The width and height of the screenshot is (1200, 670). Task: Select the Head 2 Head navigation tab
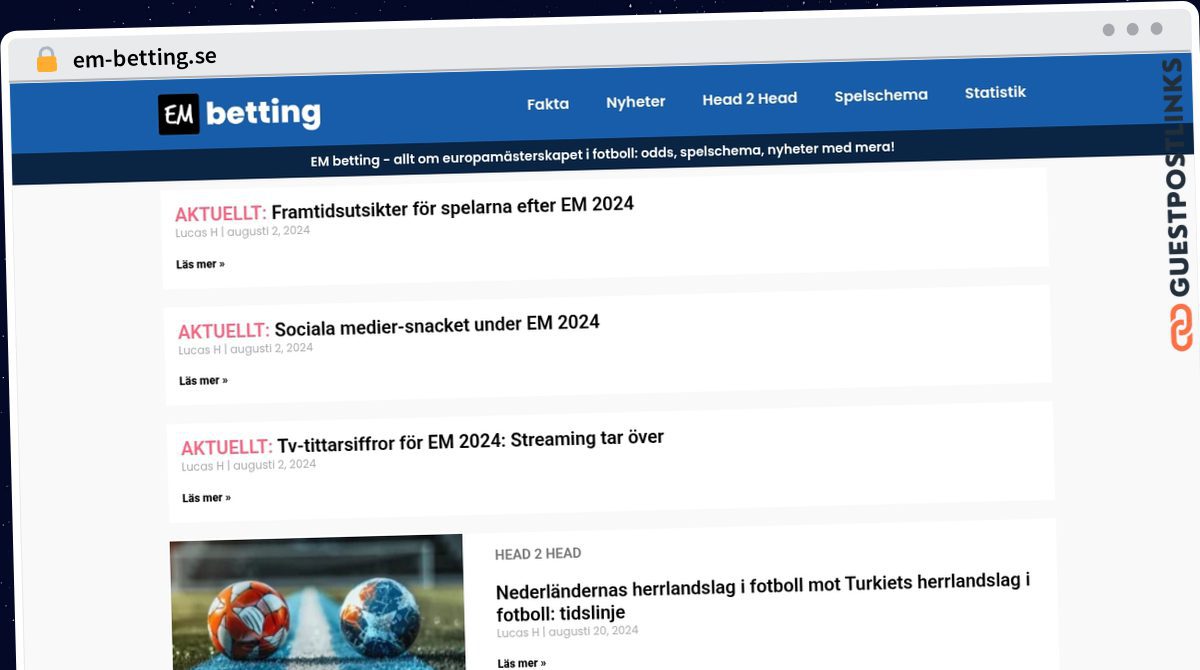coord(750,98)
